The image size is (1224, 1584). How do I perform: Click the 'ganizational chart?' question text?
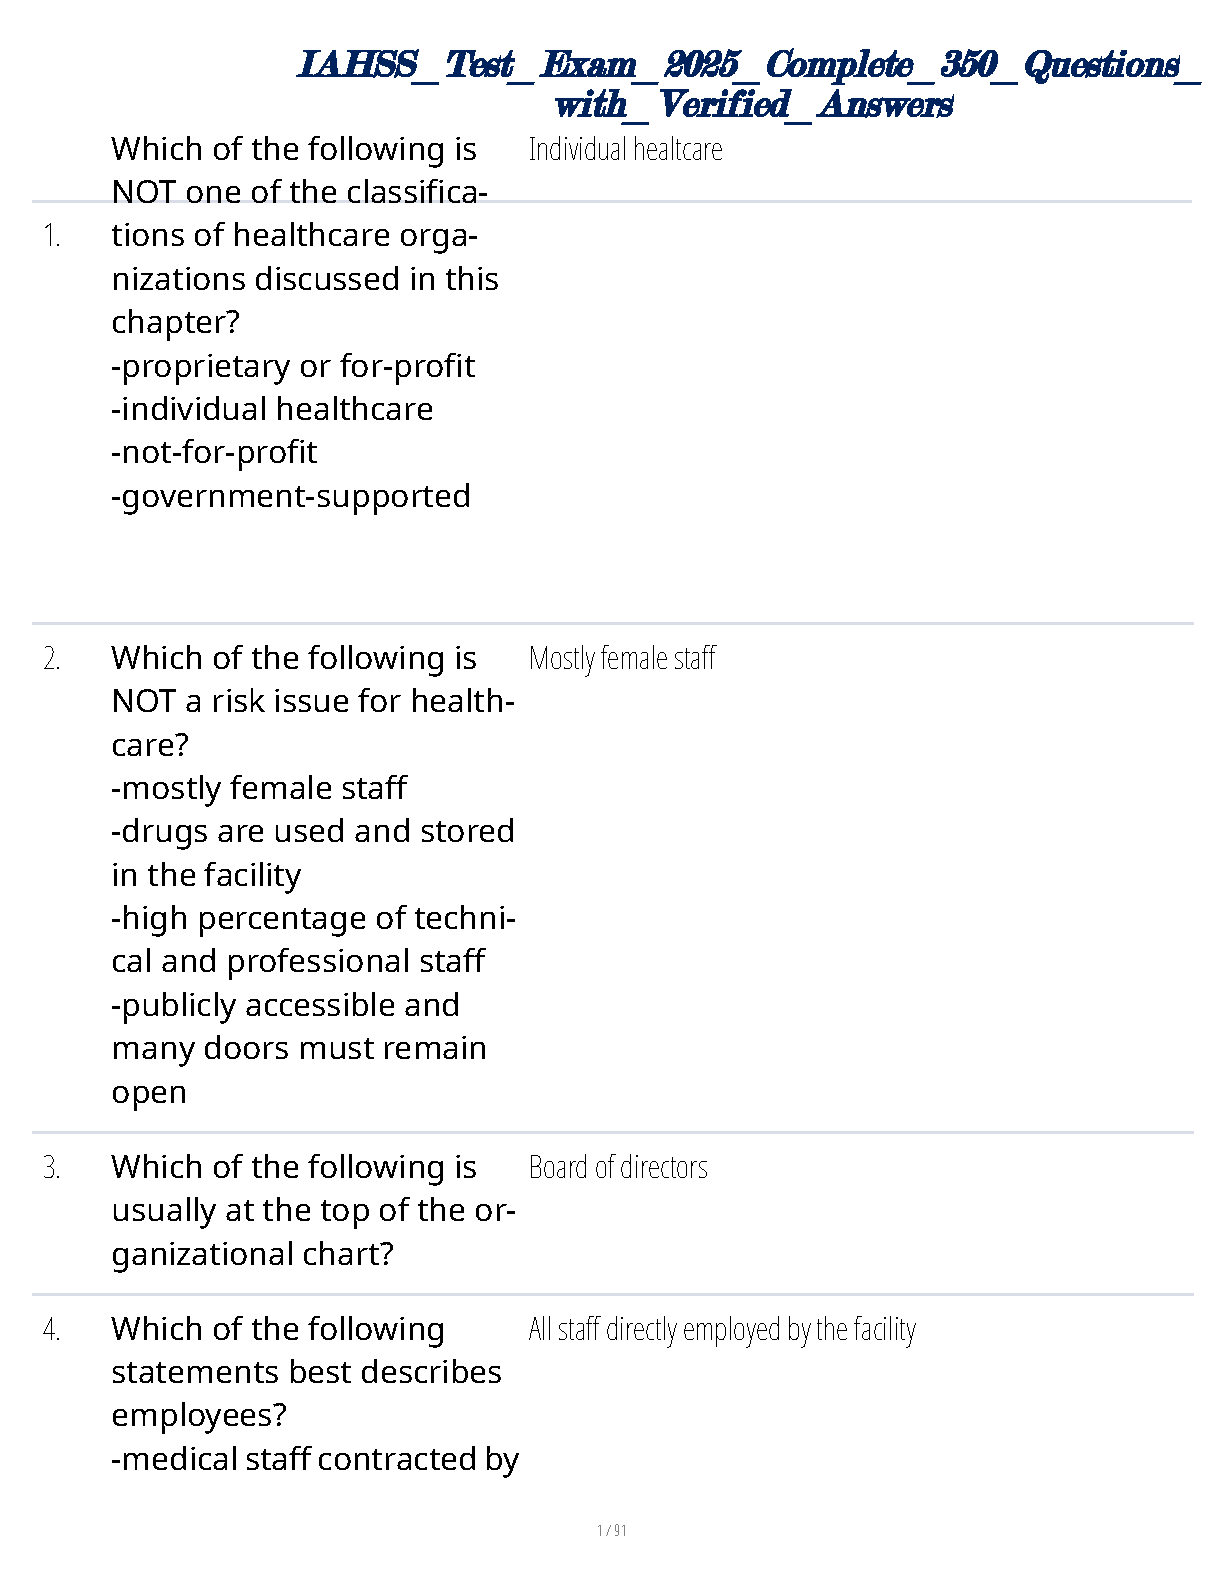(253, 1254)
